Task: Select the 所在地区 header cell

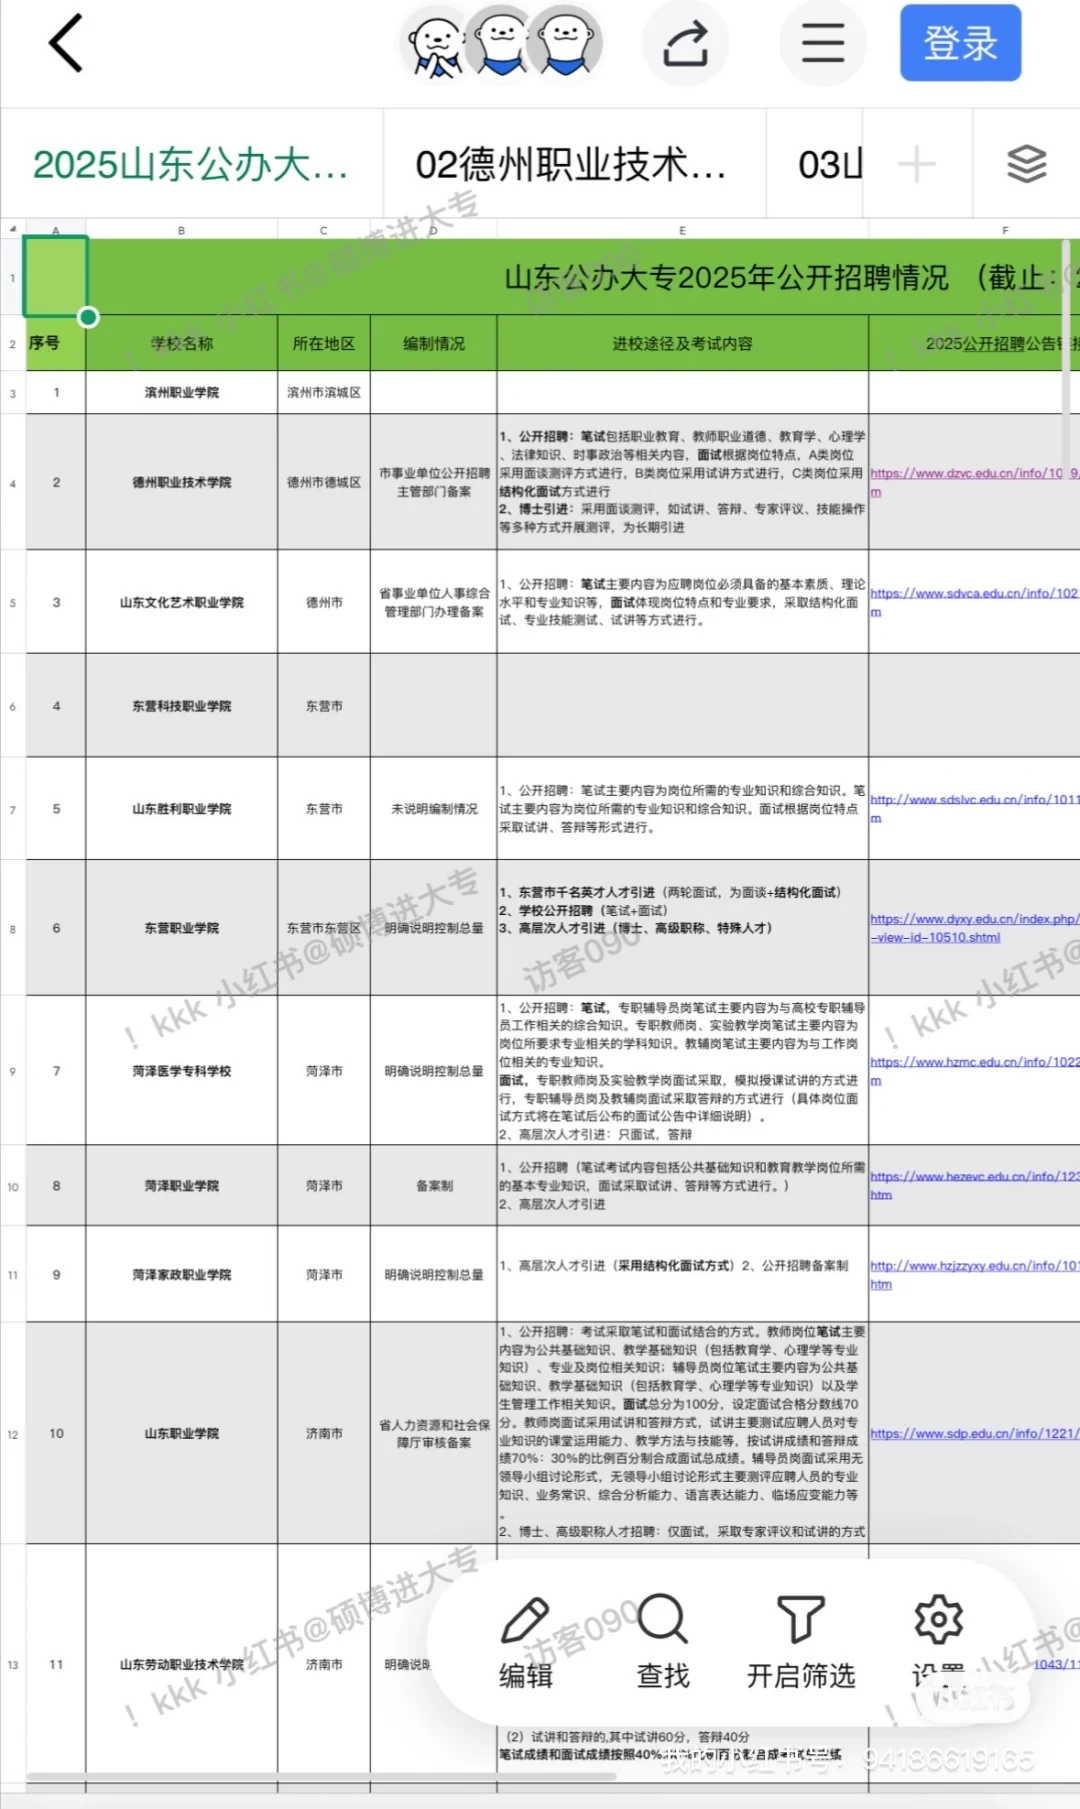Action: pyautogui.click(x=323, y=343)
